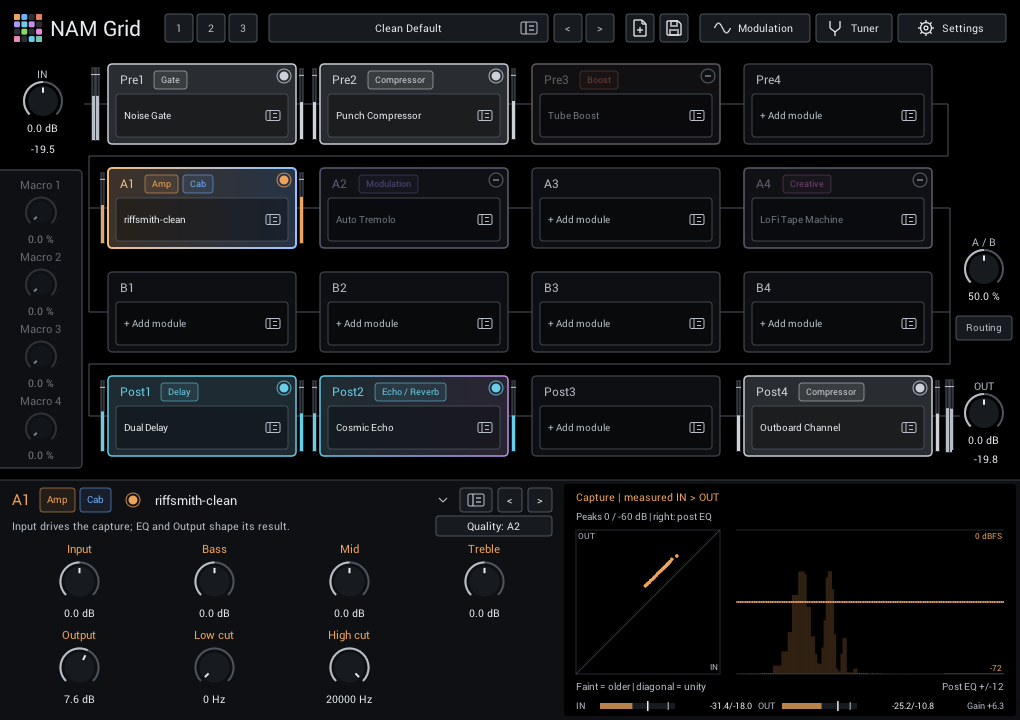This screenshot has width=1020, height=720.
Task: Click the NAM Grid colored logo
Action: tap(28, 28)
